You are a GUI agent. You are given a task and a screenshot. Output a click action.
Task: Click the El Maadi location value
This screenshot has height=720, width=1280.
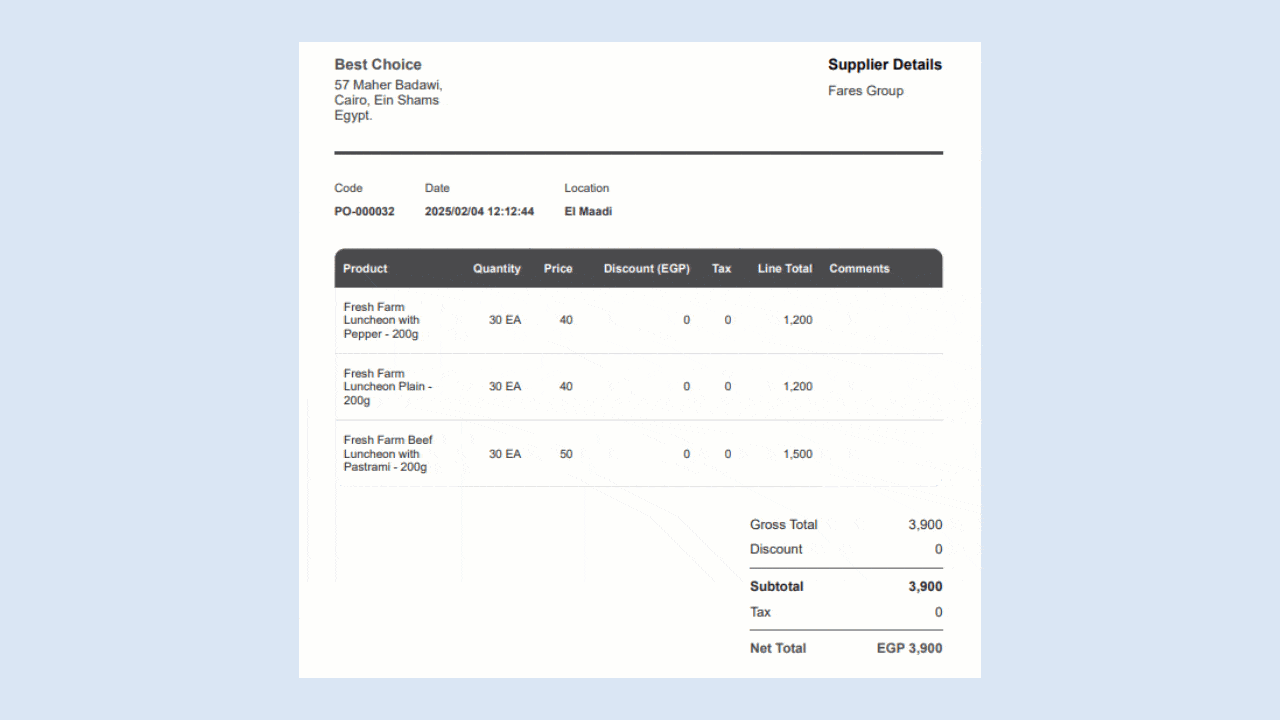588,212
